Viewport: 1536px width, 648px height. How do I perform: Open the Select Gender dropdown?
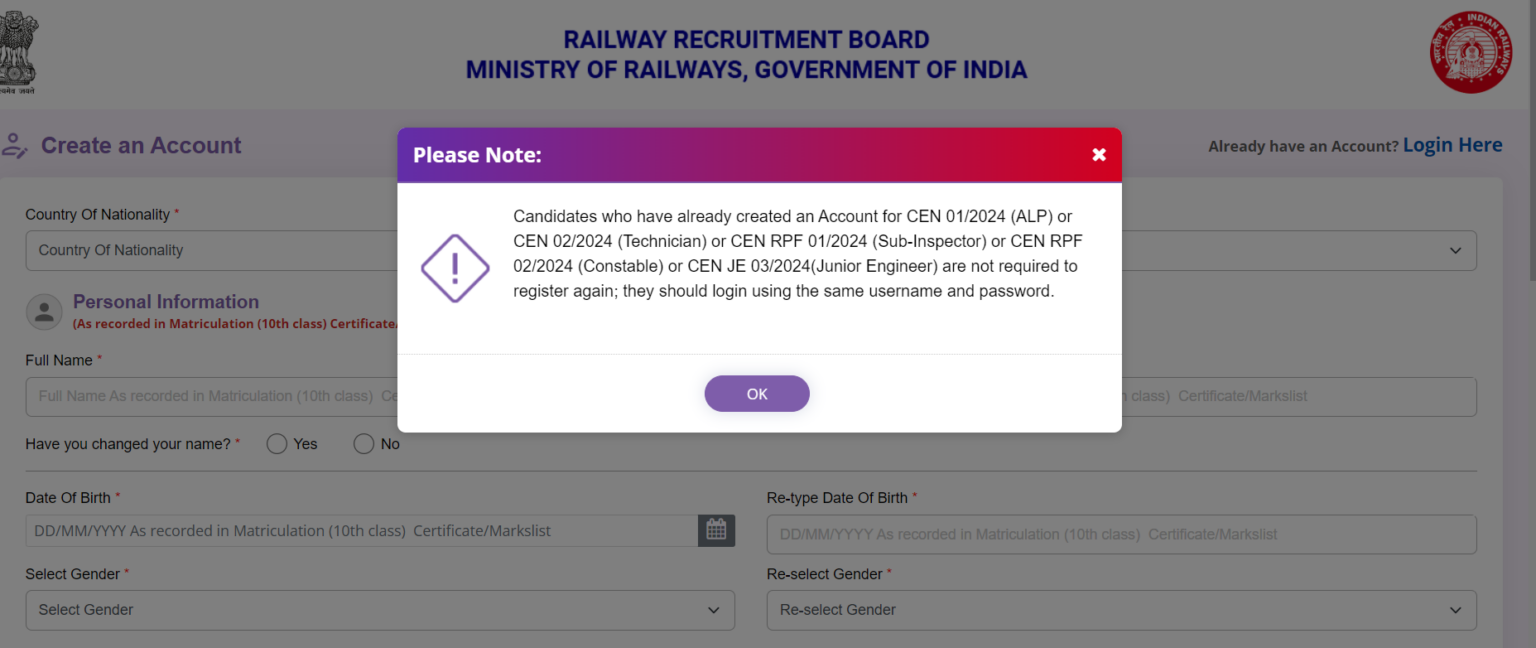[x=380, y=610]
